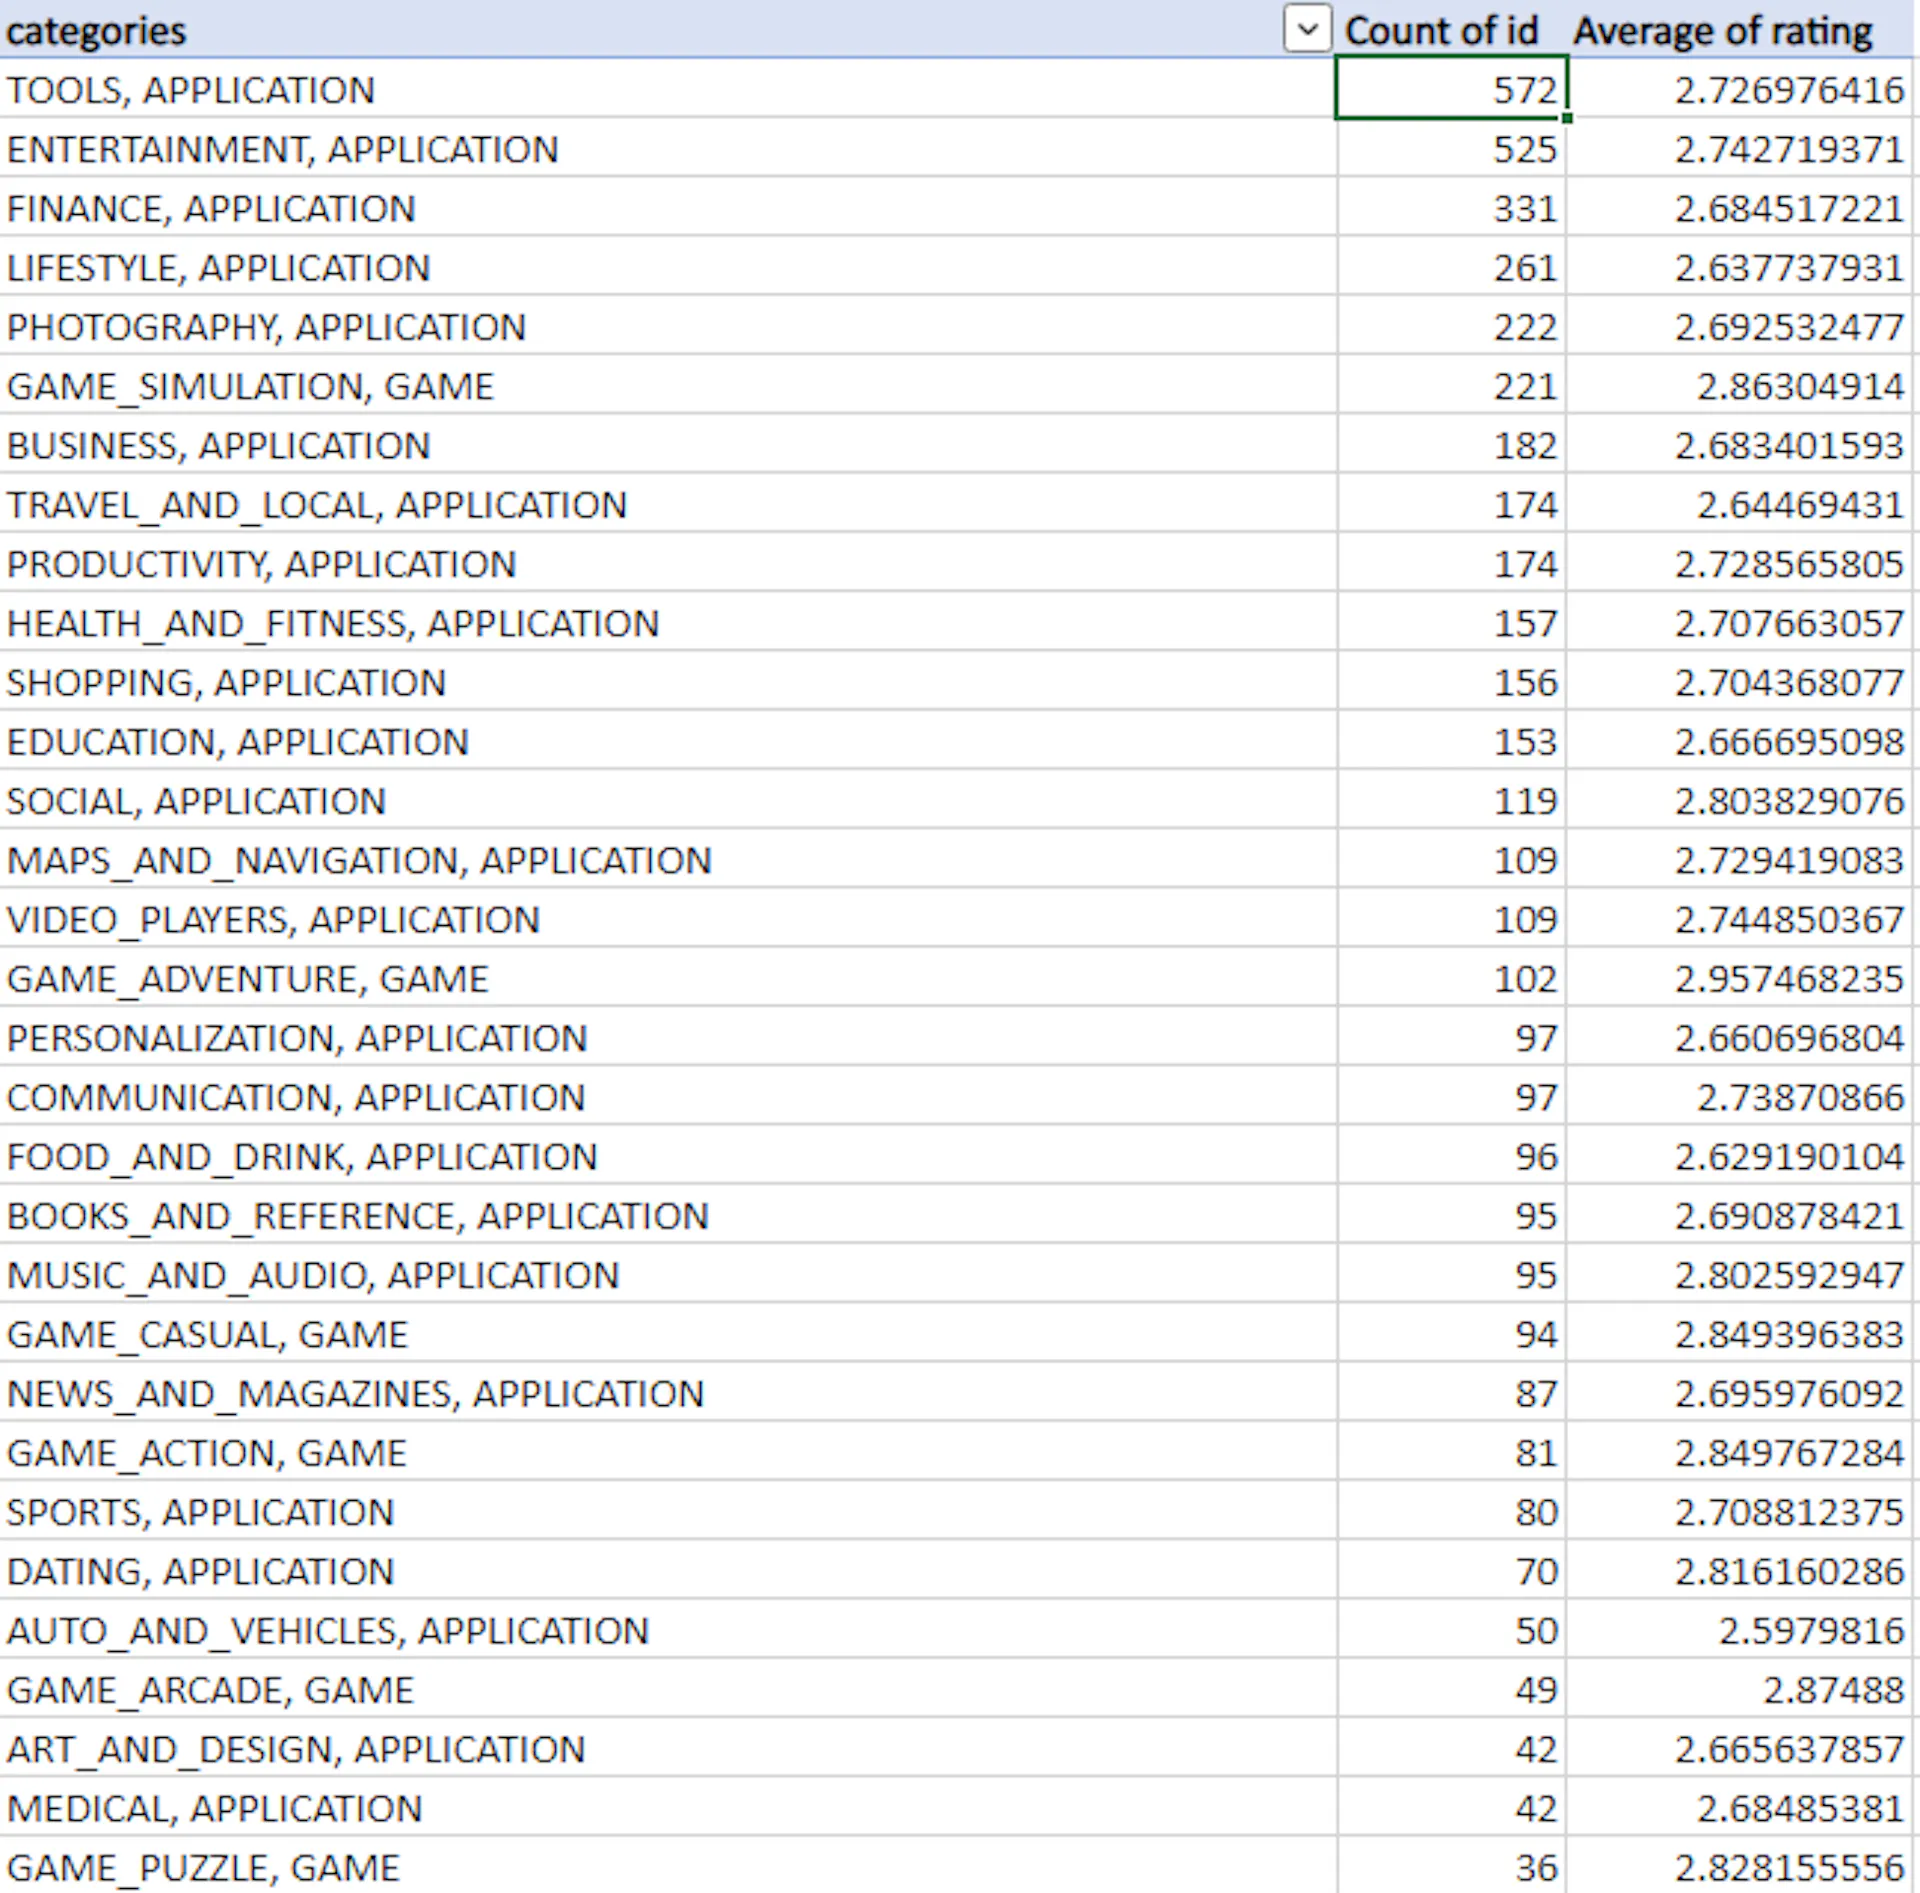
Task: Click the average rating 2.666695098
Action: 1739,741
